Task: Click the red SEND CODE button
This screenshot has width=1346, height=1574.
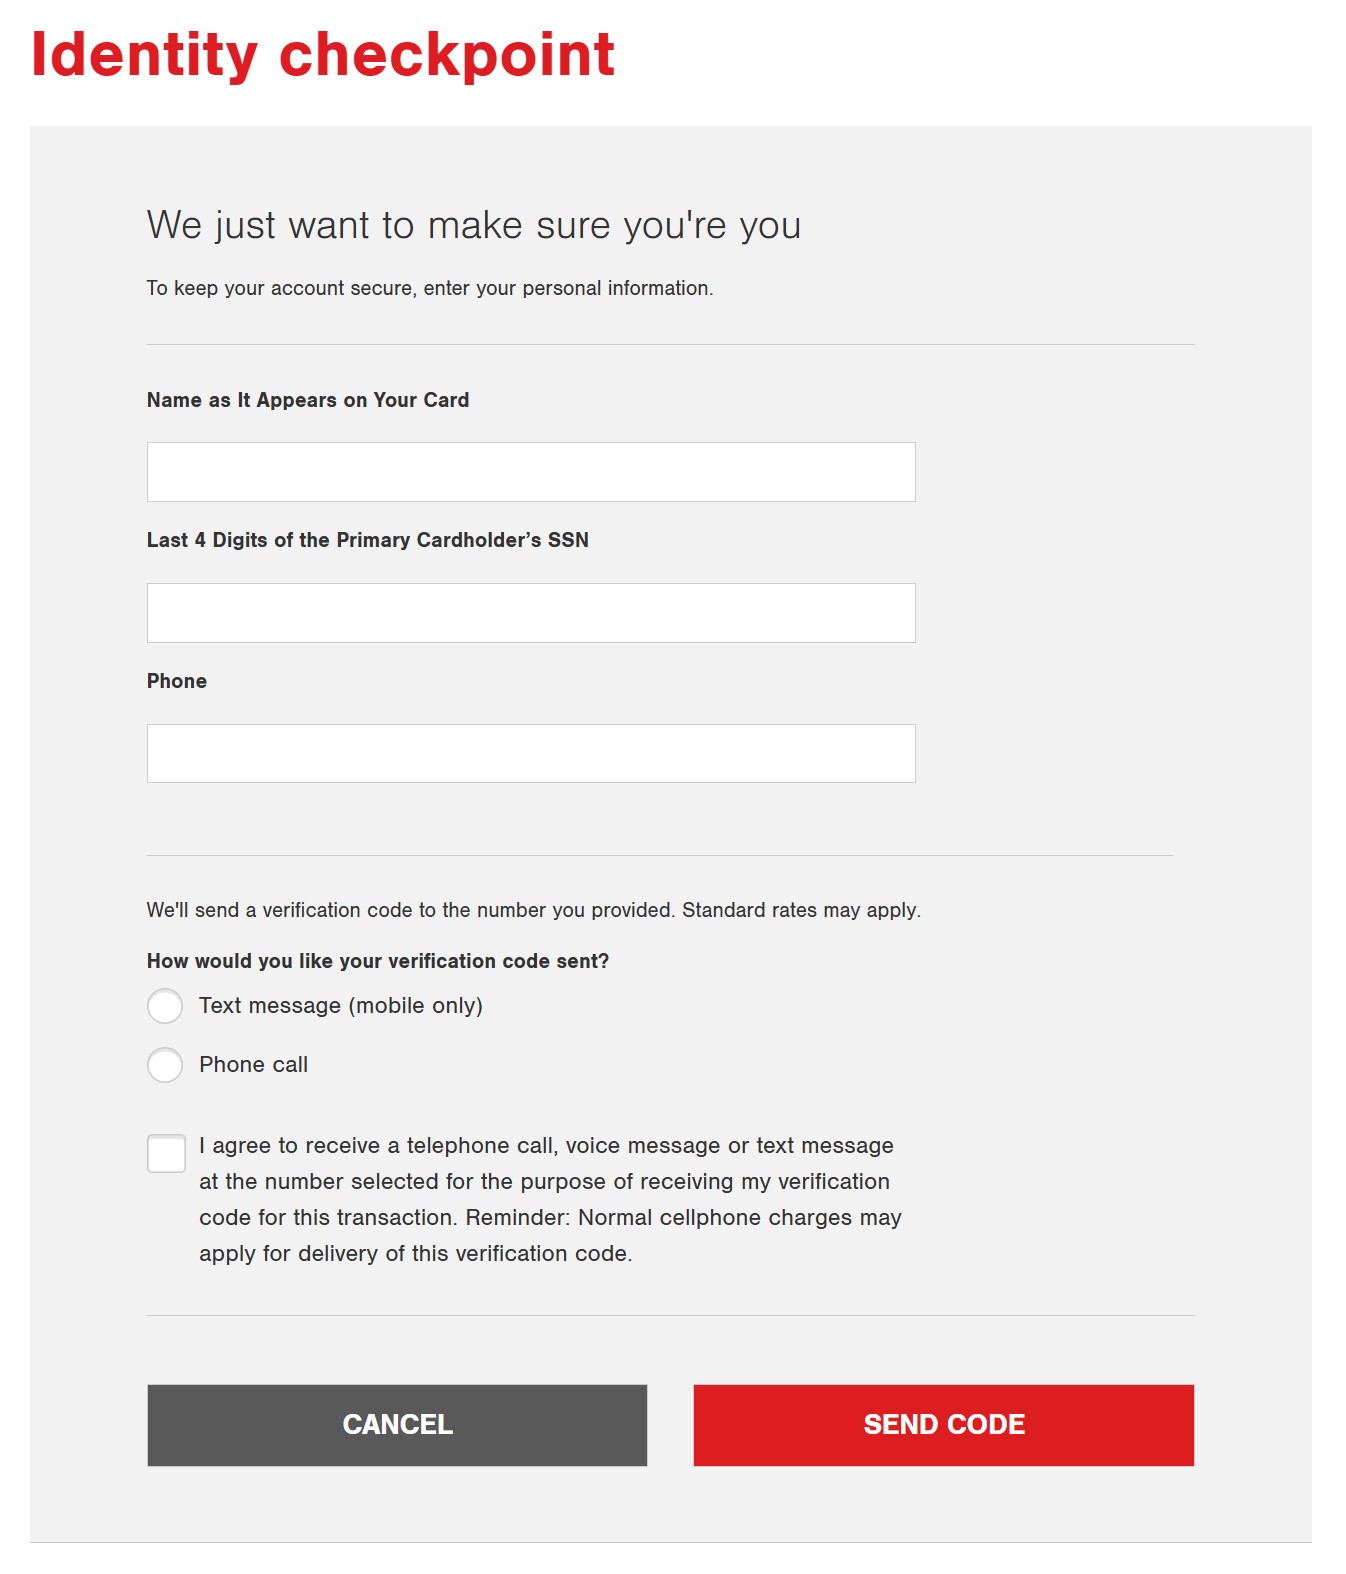Action: pyautogui.click(x=944, y=1425)
